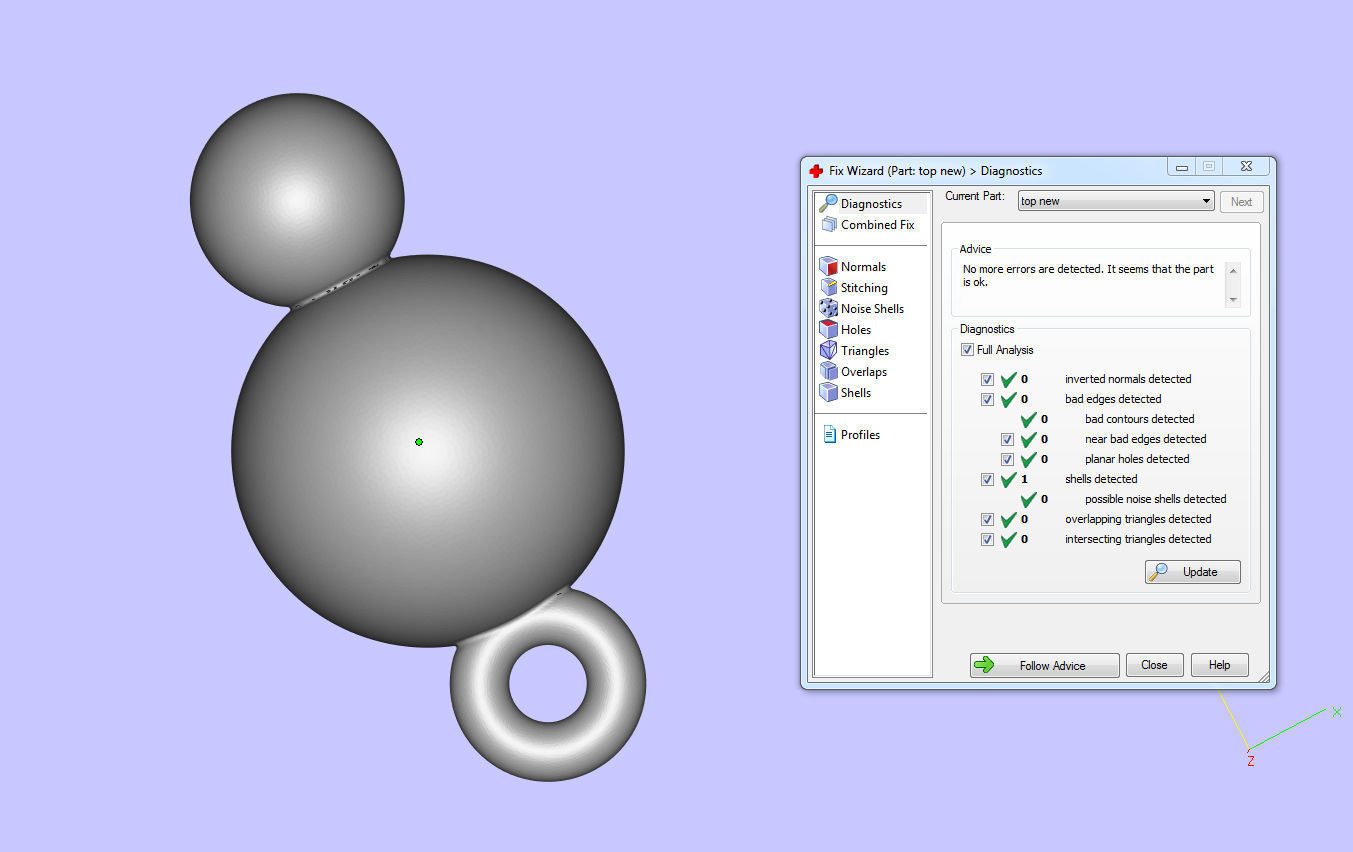This screenshot has height=852, width=1353.
Task: Click the Fix Wizard title bar text
Action: (935, 171)
